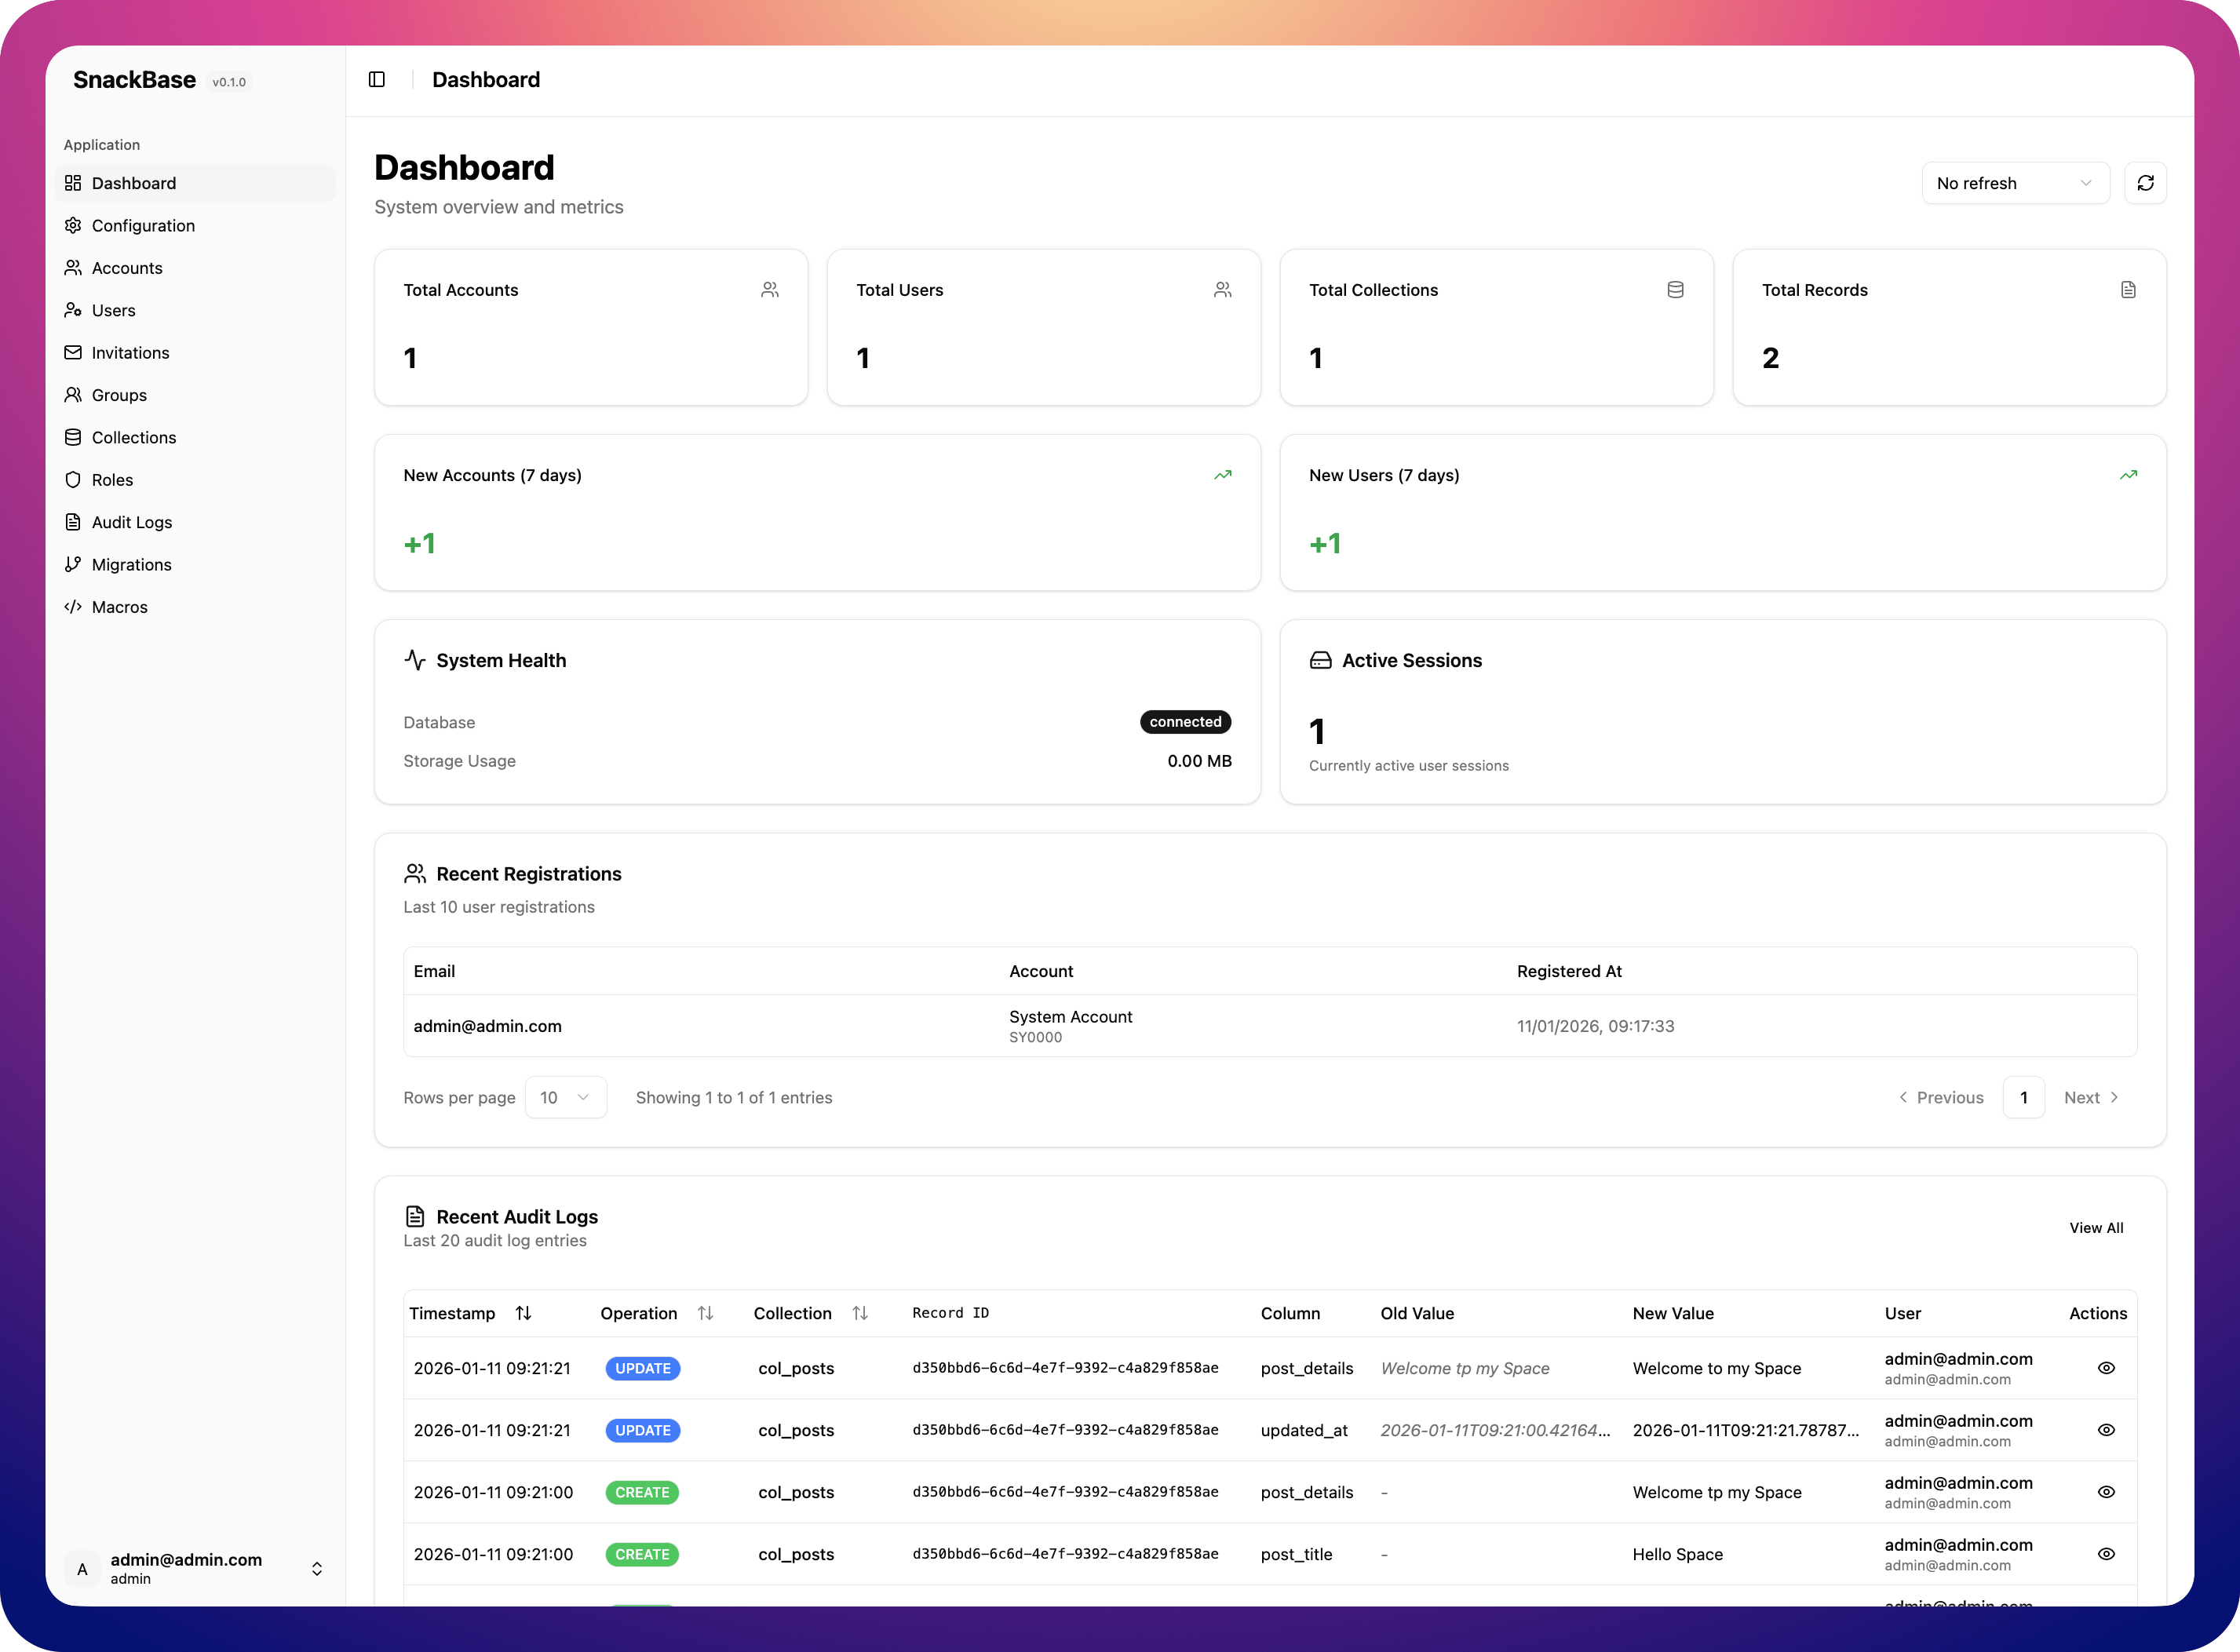
Task: Show details for the updated_at UPDATE log
Action: (2106, 1430)
